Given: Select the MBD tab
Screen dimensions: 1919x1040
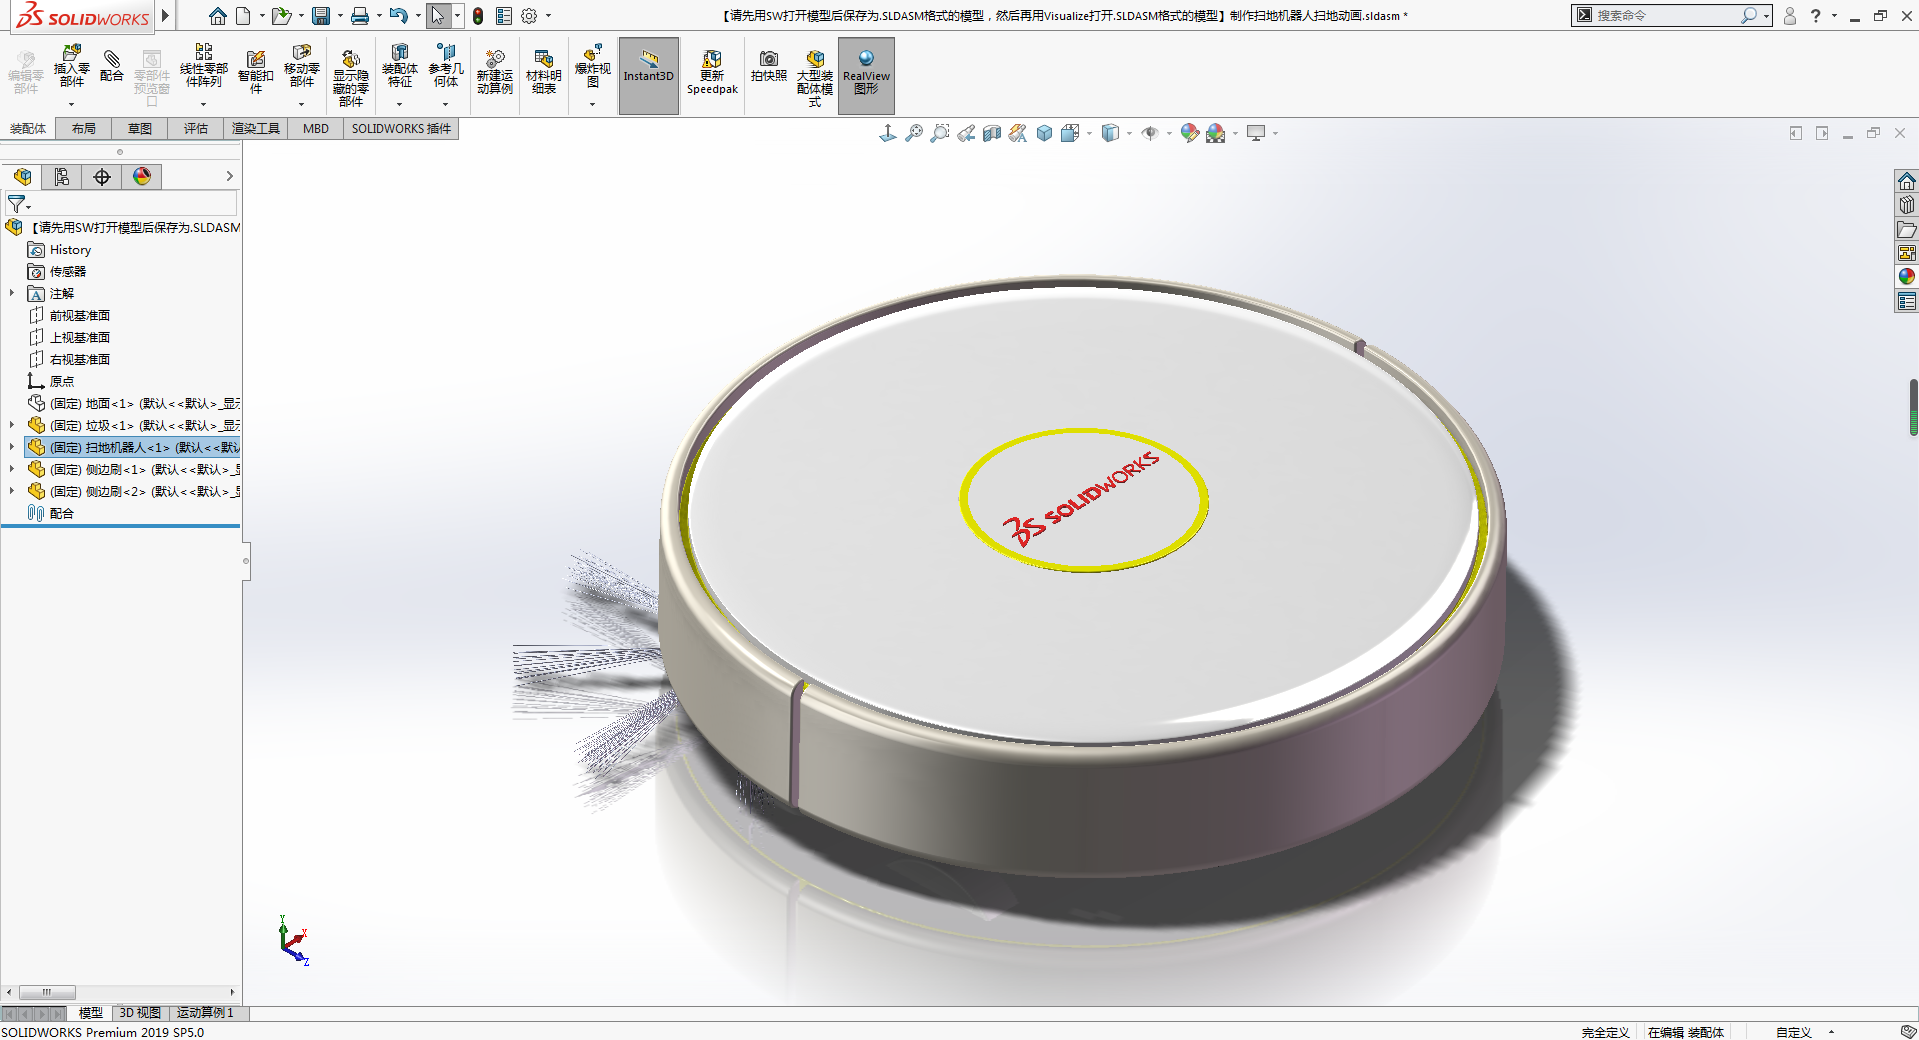Looking at the screenshot, I should click(x=316, y=128).
